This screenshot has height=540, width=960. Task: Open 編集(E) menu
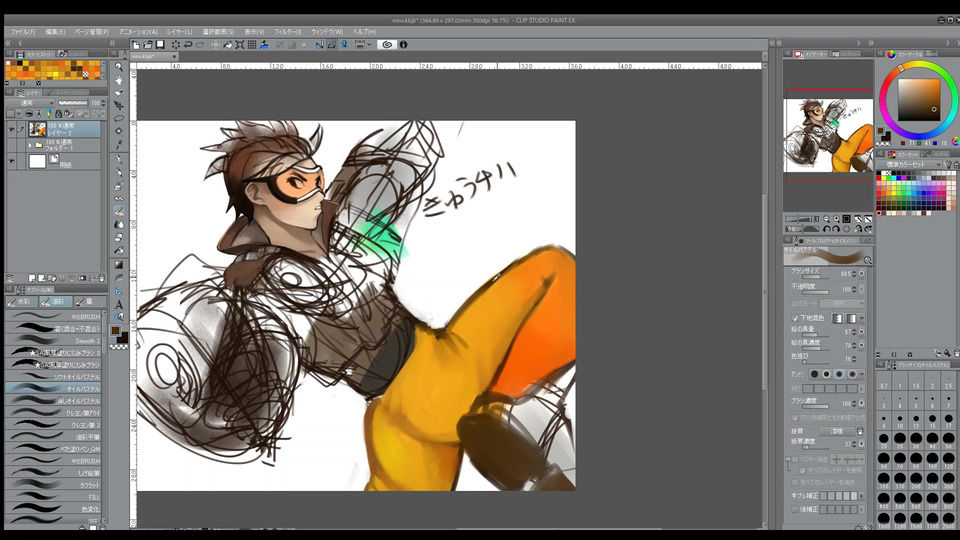point(55,32)
